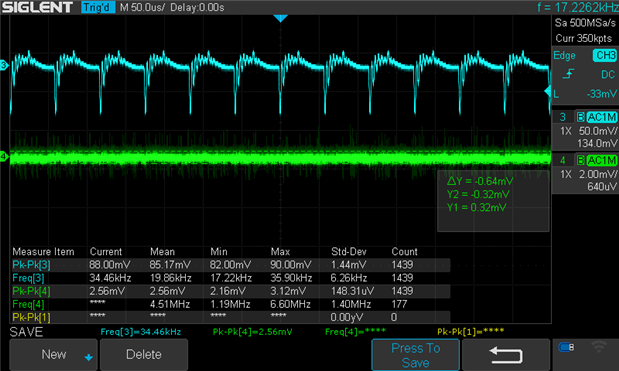The height and width of the screenshot is (371, 619).
Task: Click the Measure Item column header
Action: point(43,251)
